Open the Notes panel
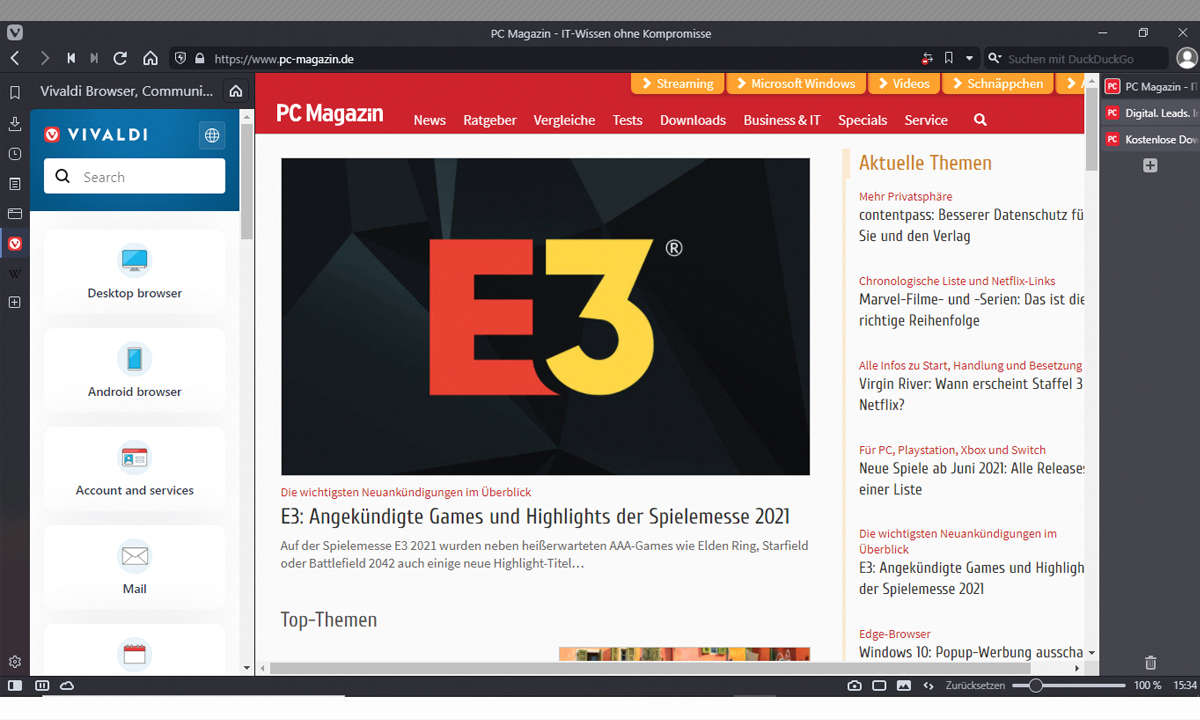Viewport: 1200px width, 720px height. [x=15, y=184]
